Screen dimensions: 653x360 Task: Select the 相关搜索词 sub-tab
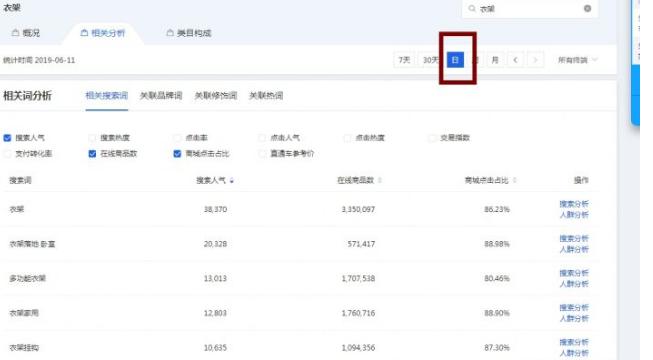[107, 95]
